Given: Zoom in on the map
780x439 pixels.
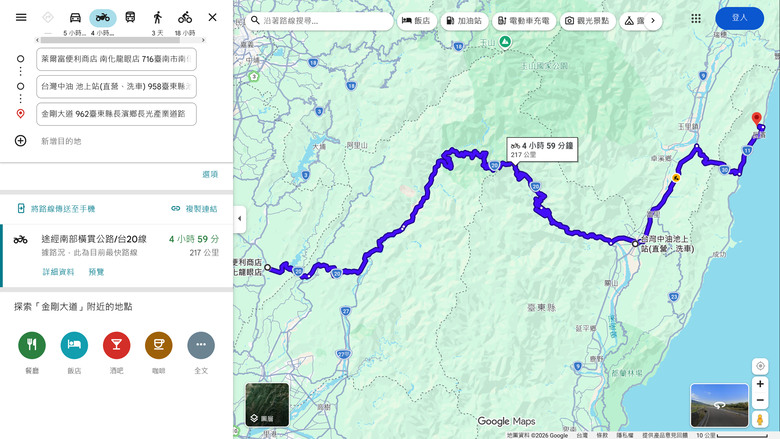Looking at the screenshot, I should coord(760,384).
